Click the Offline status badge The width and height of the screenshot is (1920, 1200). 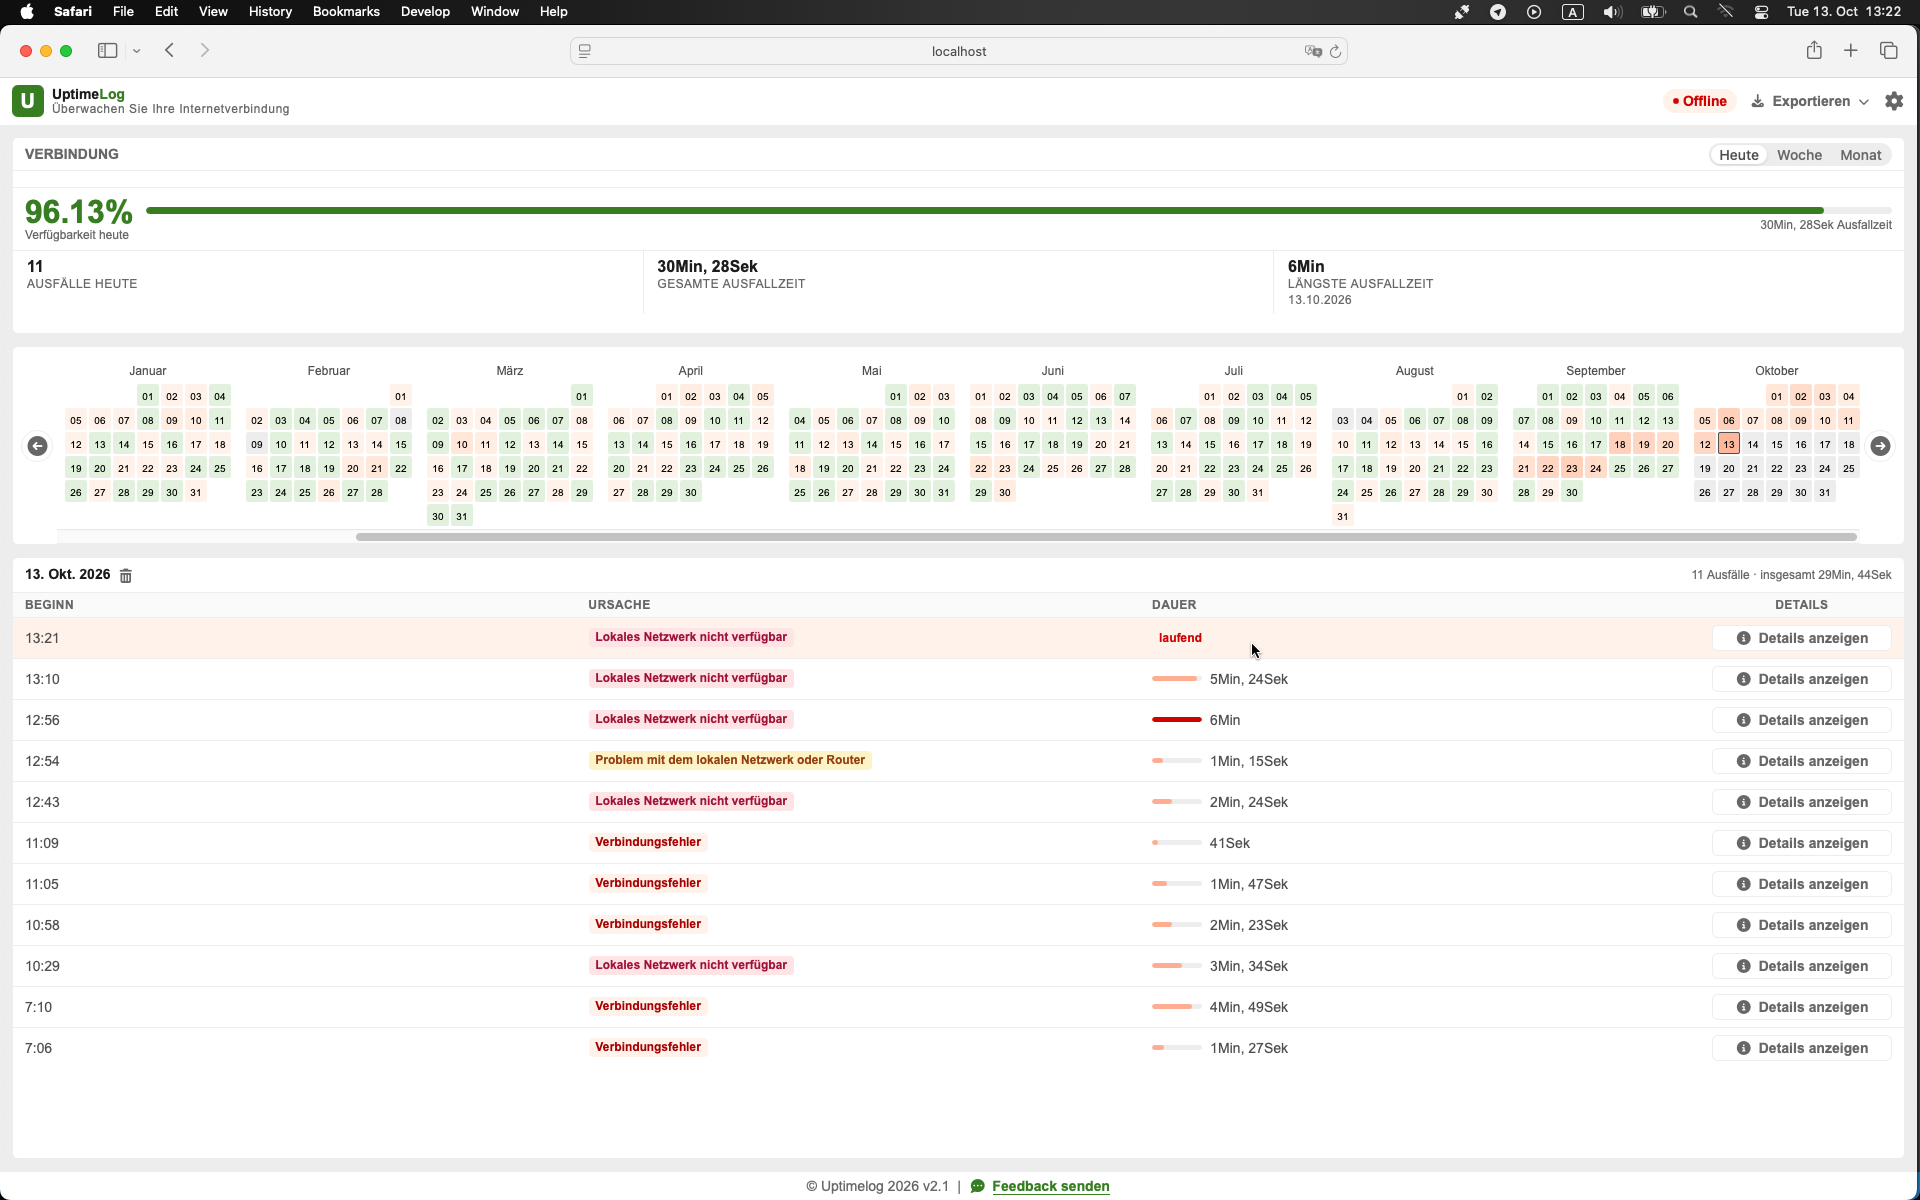tap(1699, 101)
